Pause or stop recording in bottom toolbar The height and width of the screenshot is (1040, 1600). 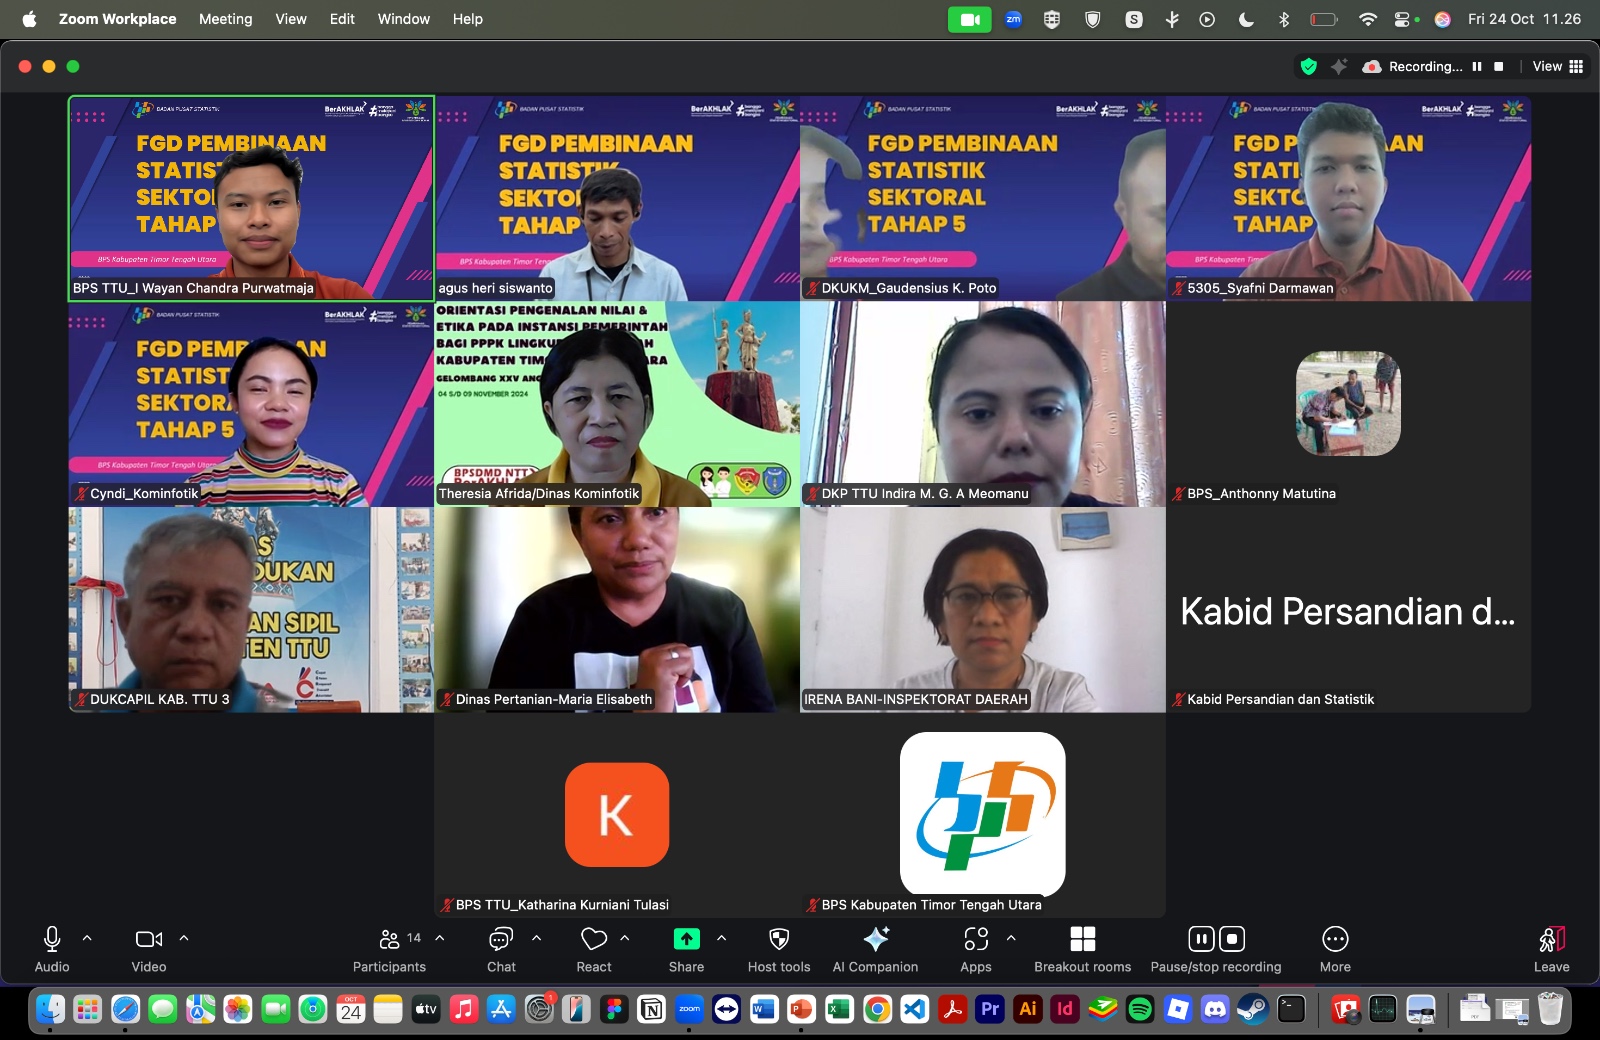1215,949
